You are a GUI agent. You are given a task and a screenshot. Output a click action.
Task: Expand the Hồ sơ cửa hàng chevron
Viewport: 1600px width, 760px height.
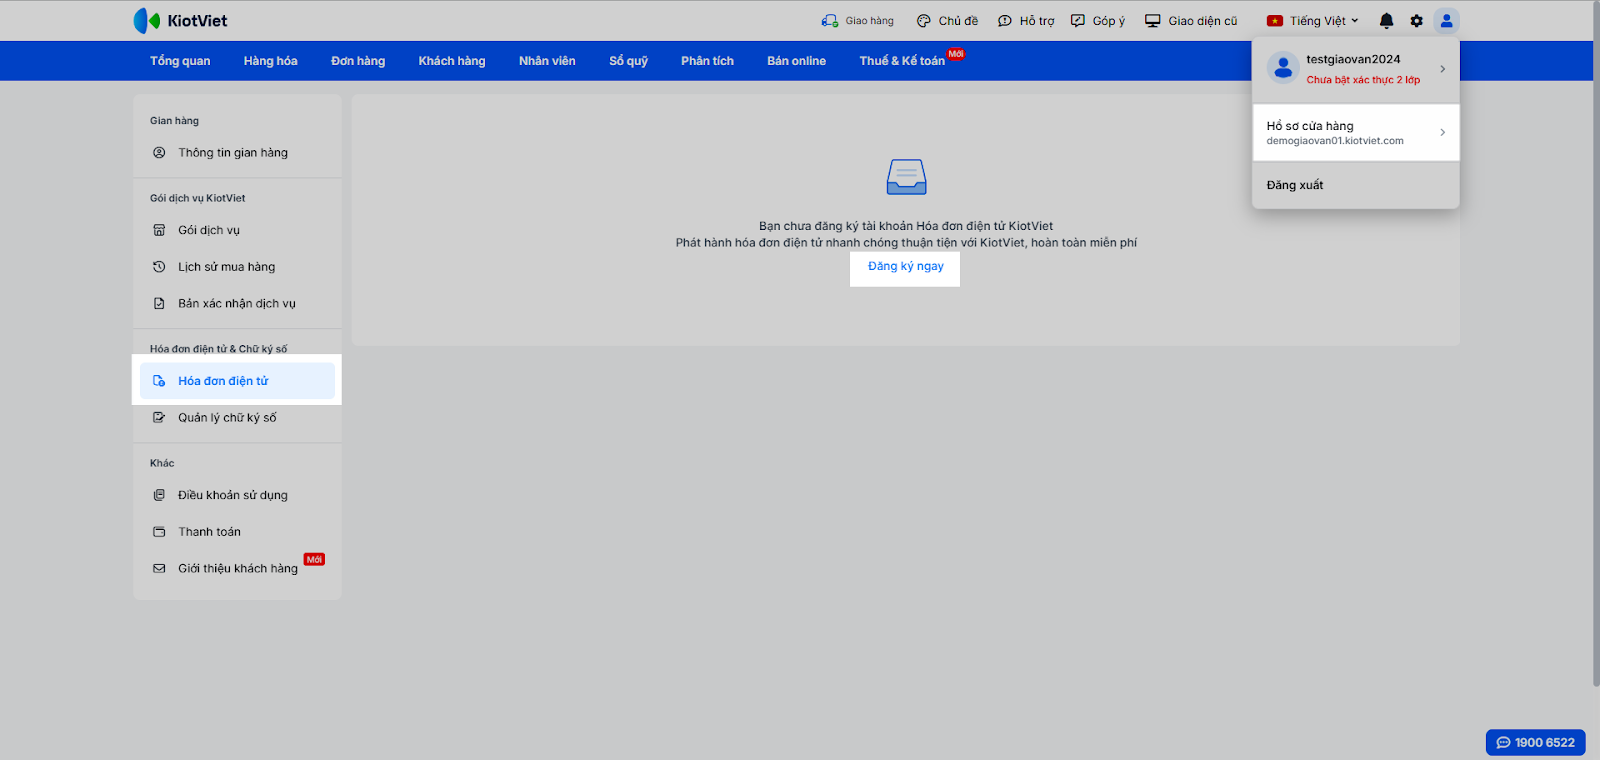[1442, 132]
